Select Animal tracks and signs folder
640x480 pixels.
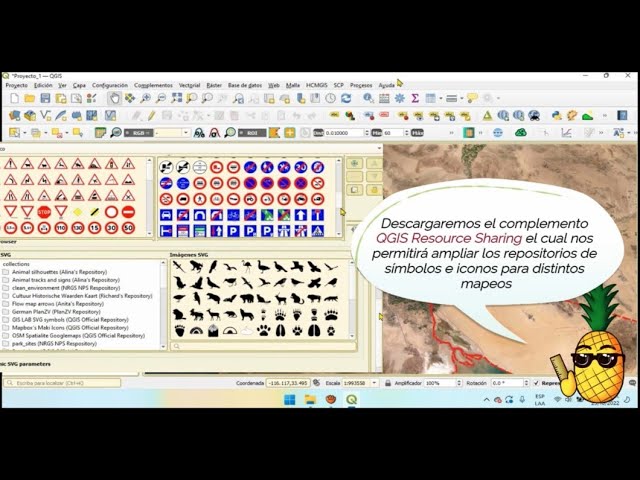pos(65,280)
